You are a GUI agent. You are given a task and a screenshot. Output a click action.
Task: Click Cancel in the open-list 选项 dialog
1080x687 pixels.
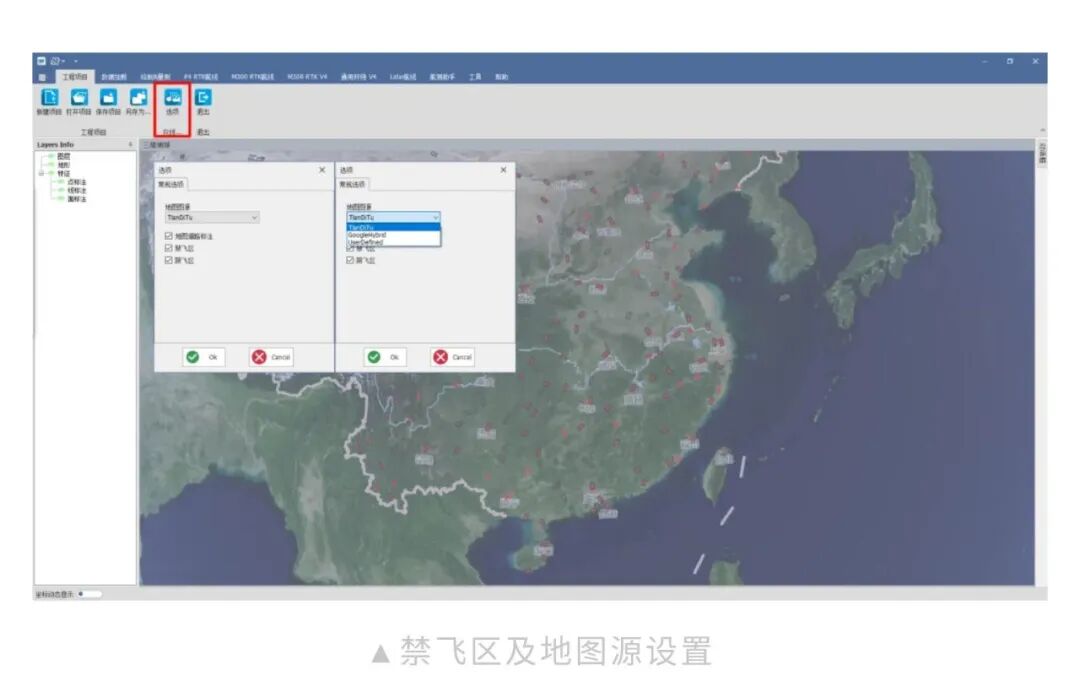453,357
